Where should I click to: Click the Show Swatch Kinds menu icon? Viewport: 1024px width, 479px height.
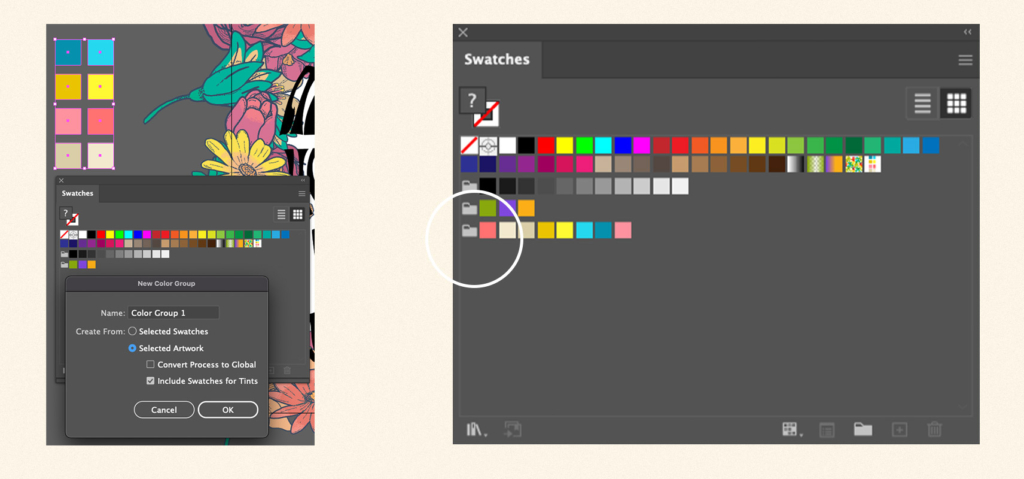(792, 429)
